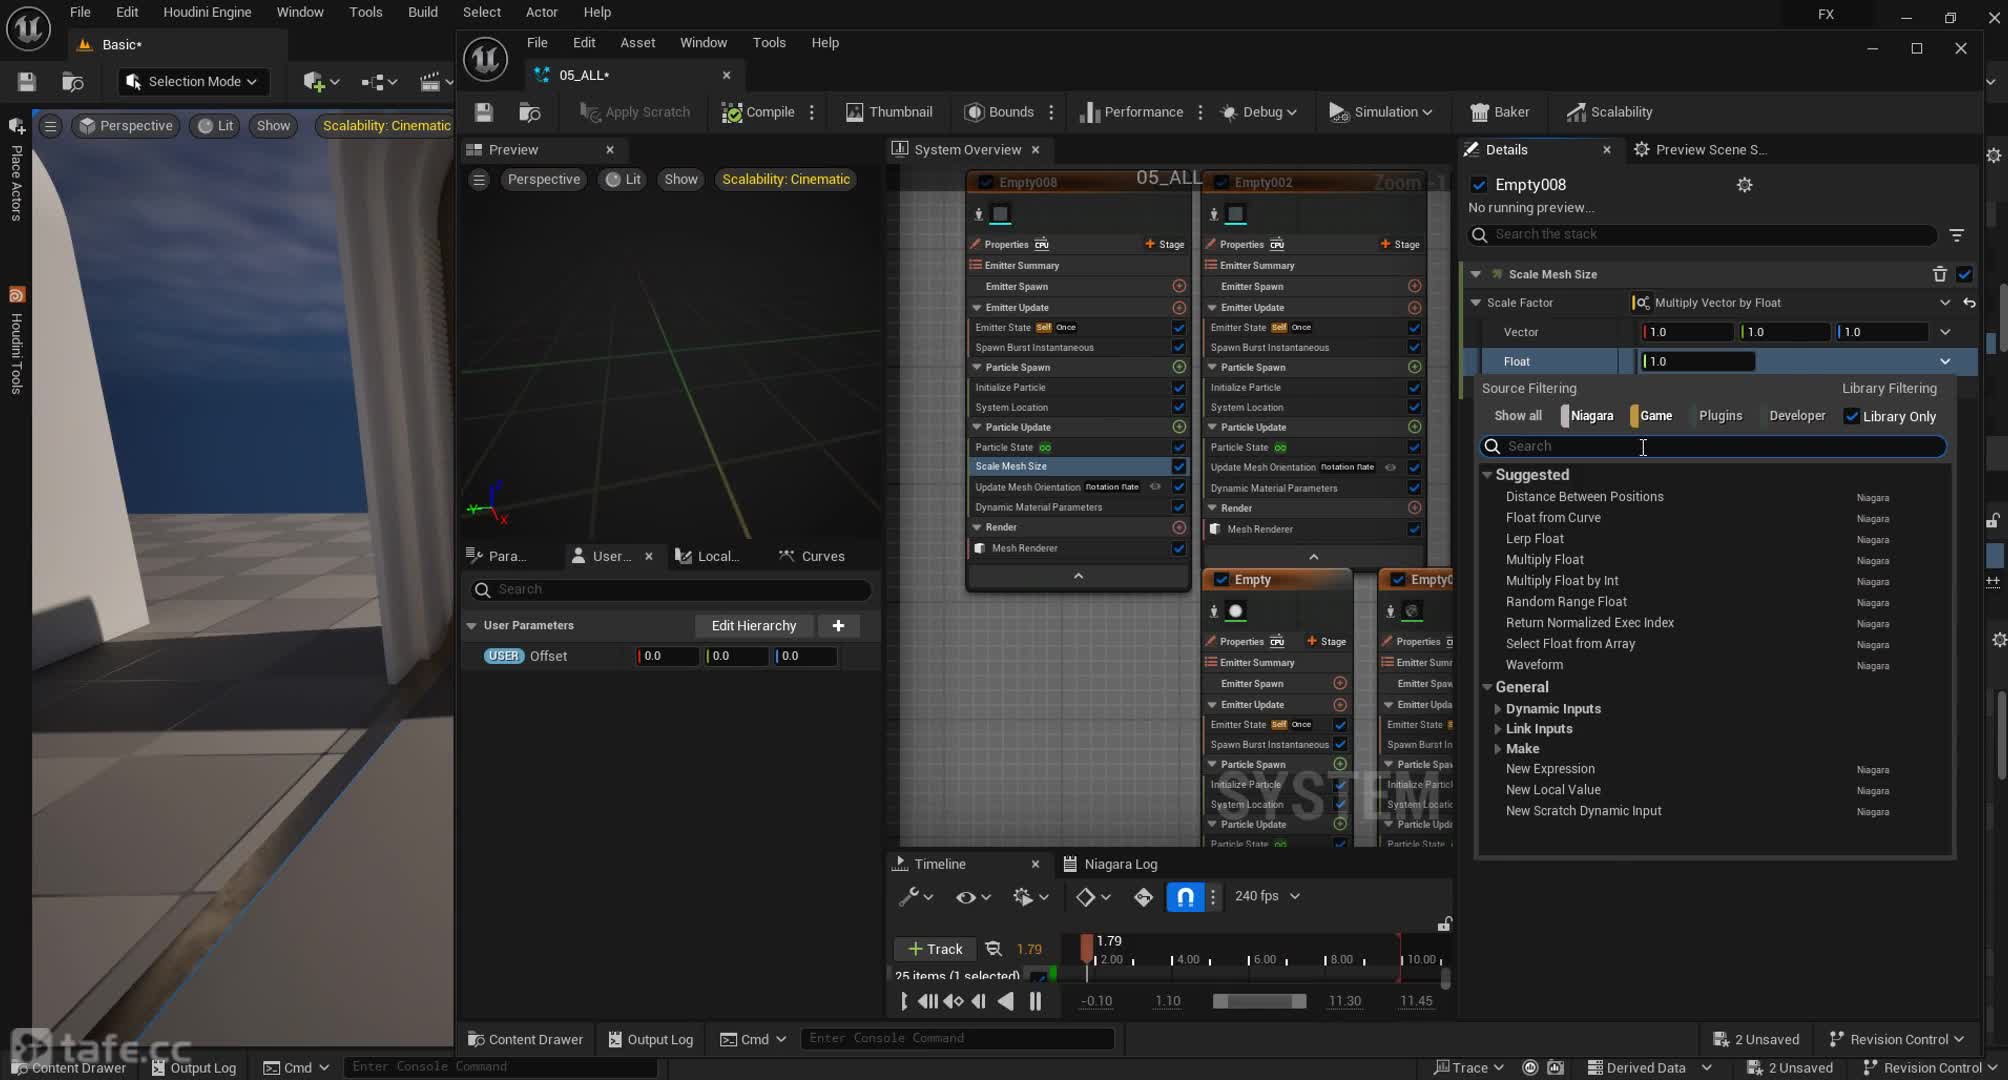Viewport: 2008px width, 1080px height.
Task: Delete the Scale Mesh Size module
Action: click(1939, 274)
